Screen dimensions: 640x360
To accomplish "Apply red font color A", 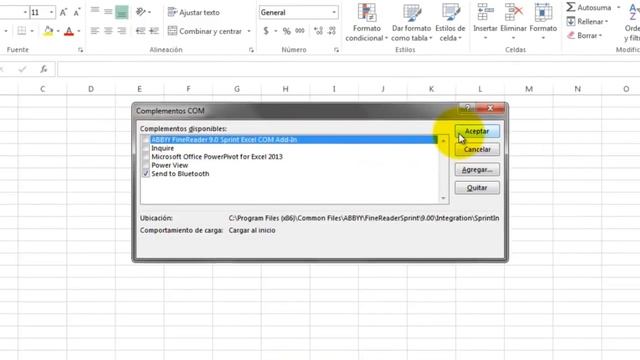I will pyautogui.click(x=69, y=31).
